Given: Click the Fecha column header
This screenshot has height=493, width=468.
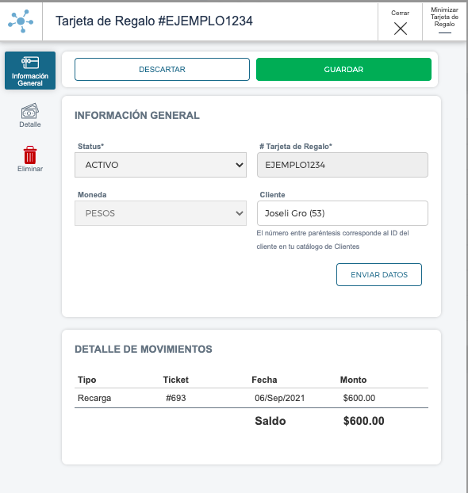Looking at the screenshot, I should 264,380.
